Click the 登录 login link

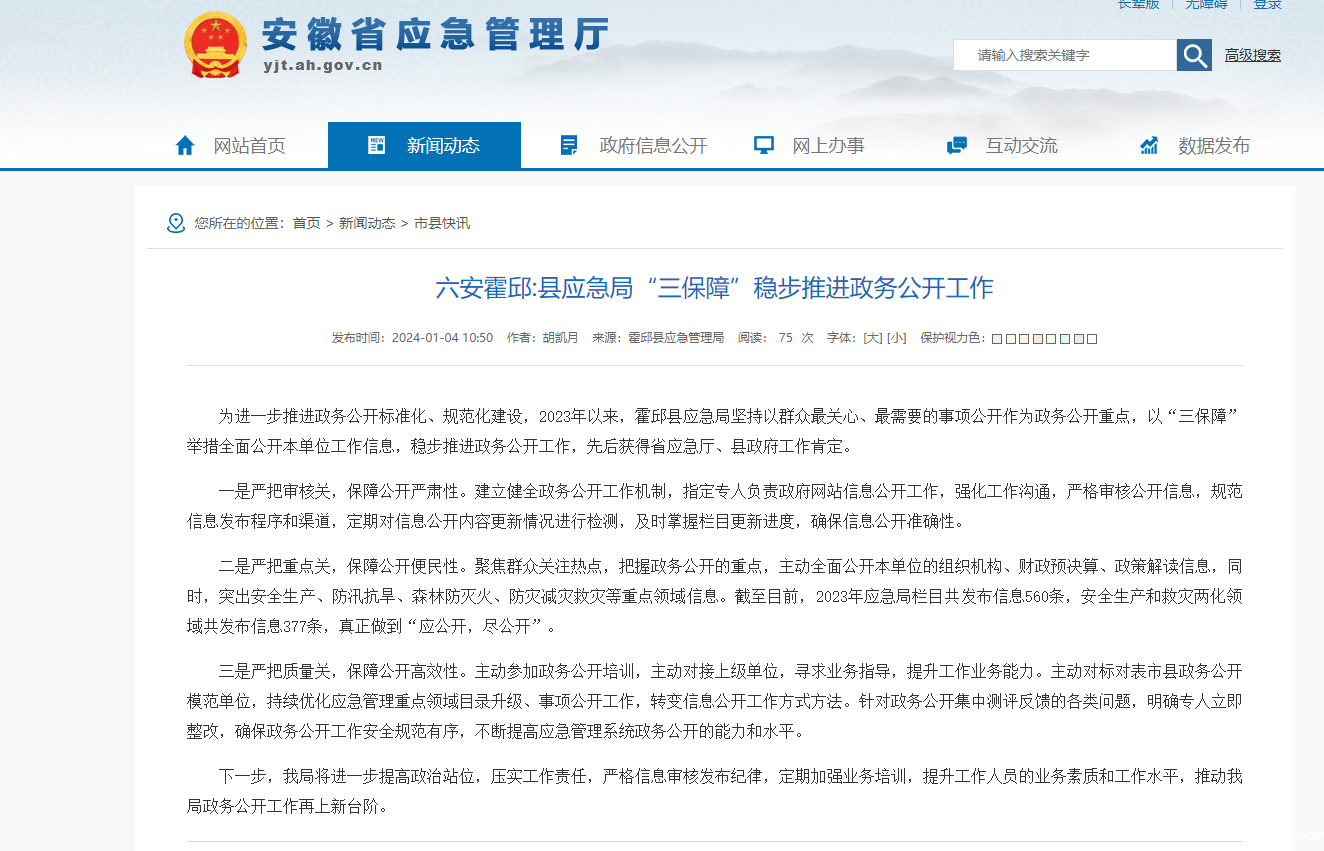[1267, 4]
